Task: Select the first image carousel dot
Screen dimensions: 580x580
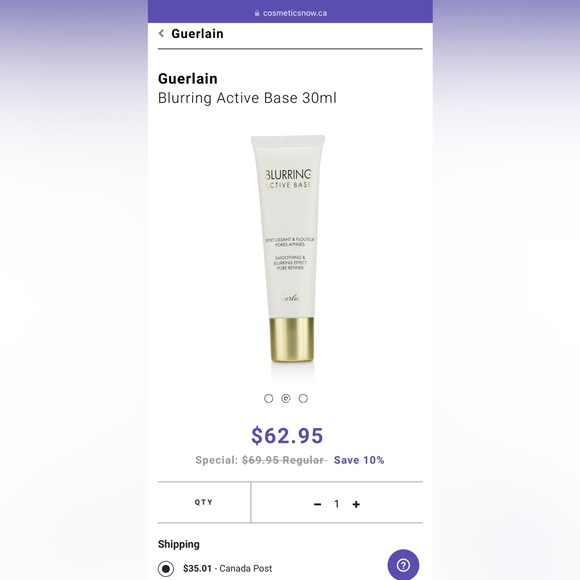Action: [269, 398]
